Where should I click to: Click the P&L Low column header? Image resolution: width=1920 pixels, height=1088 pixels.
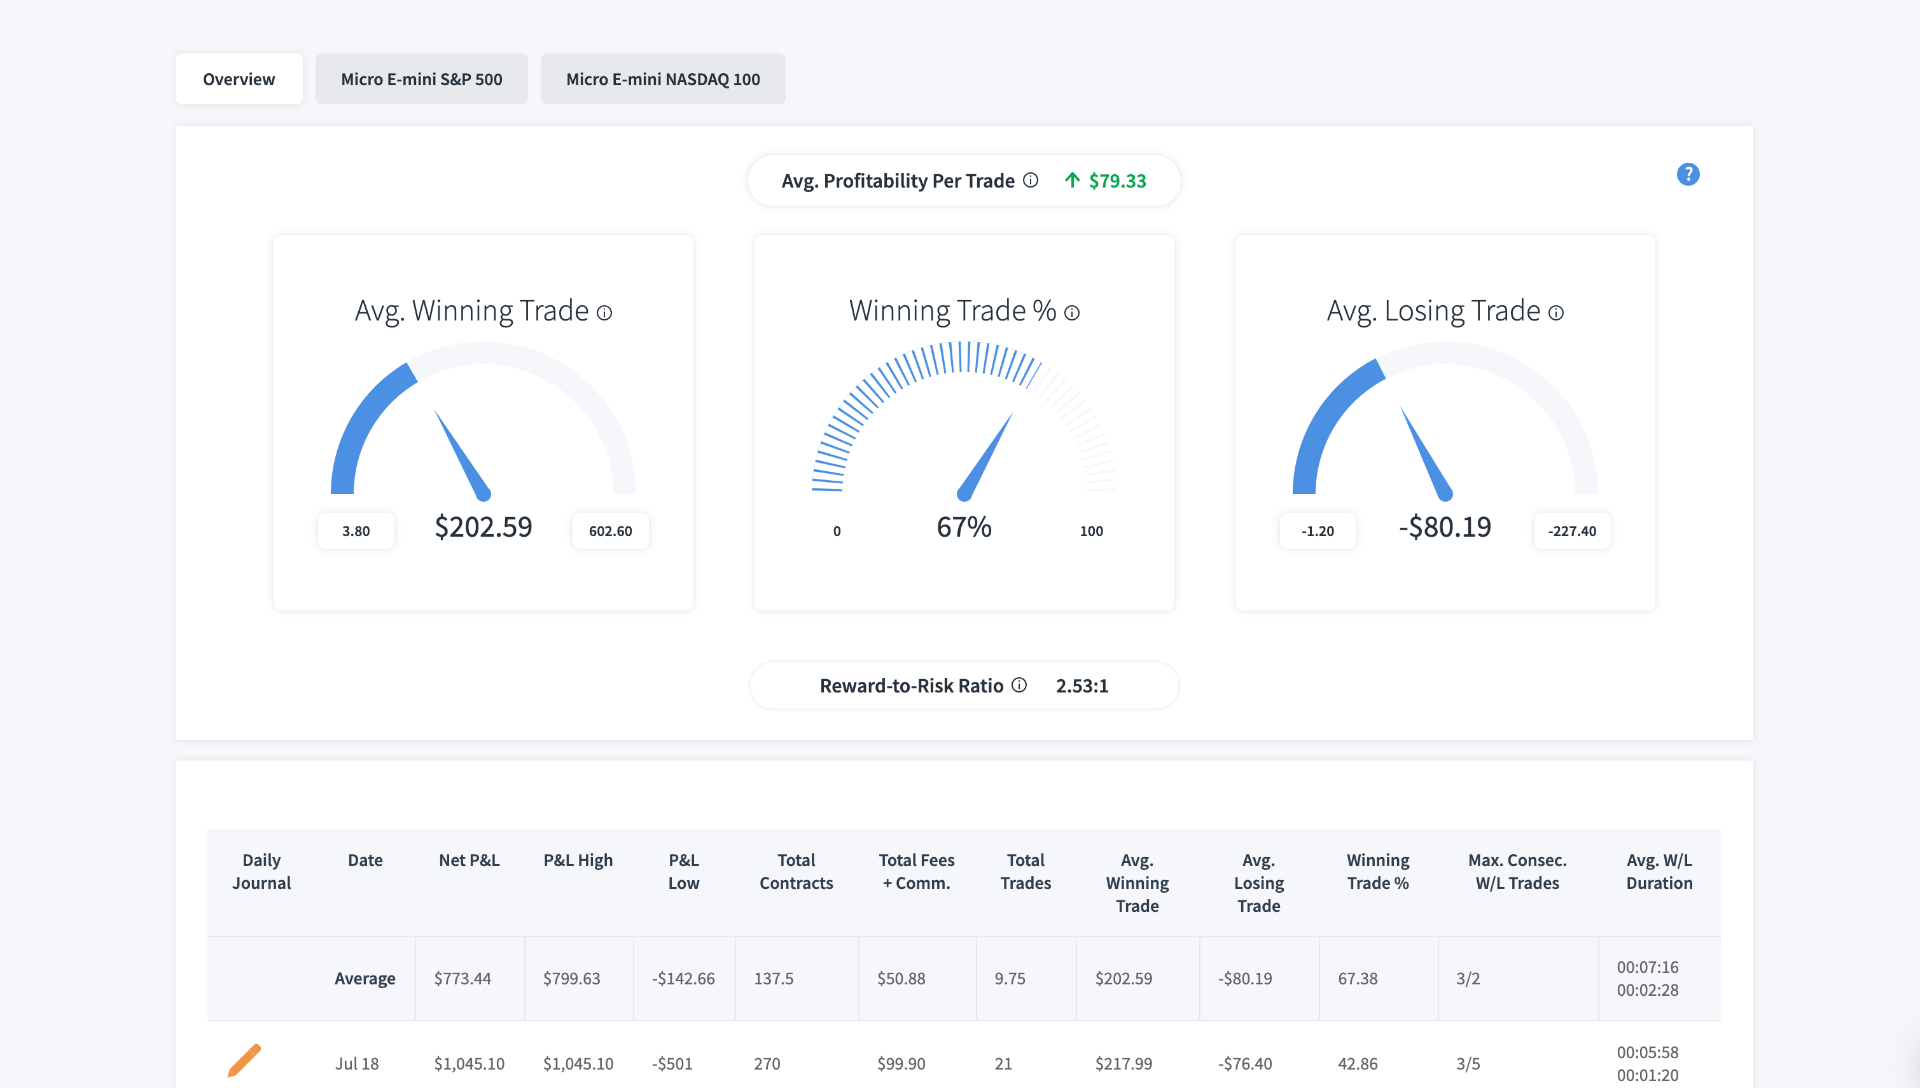[x=684, y=871]
